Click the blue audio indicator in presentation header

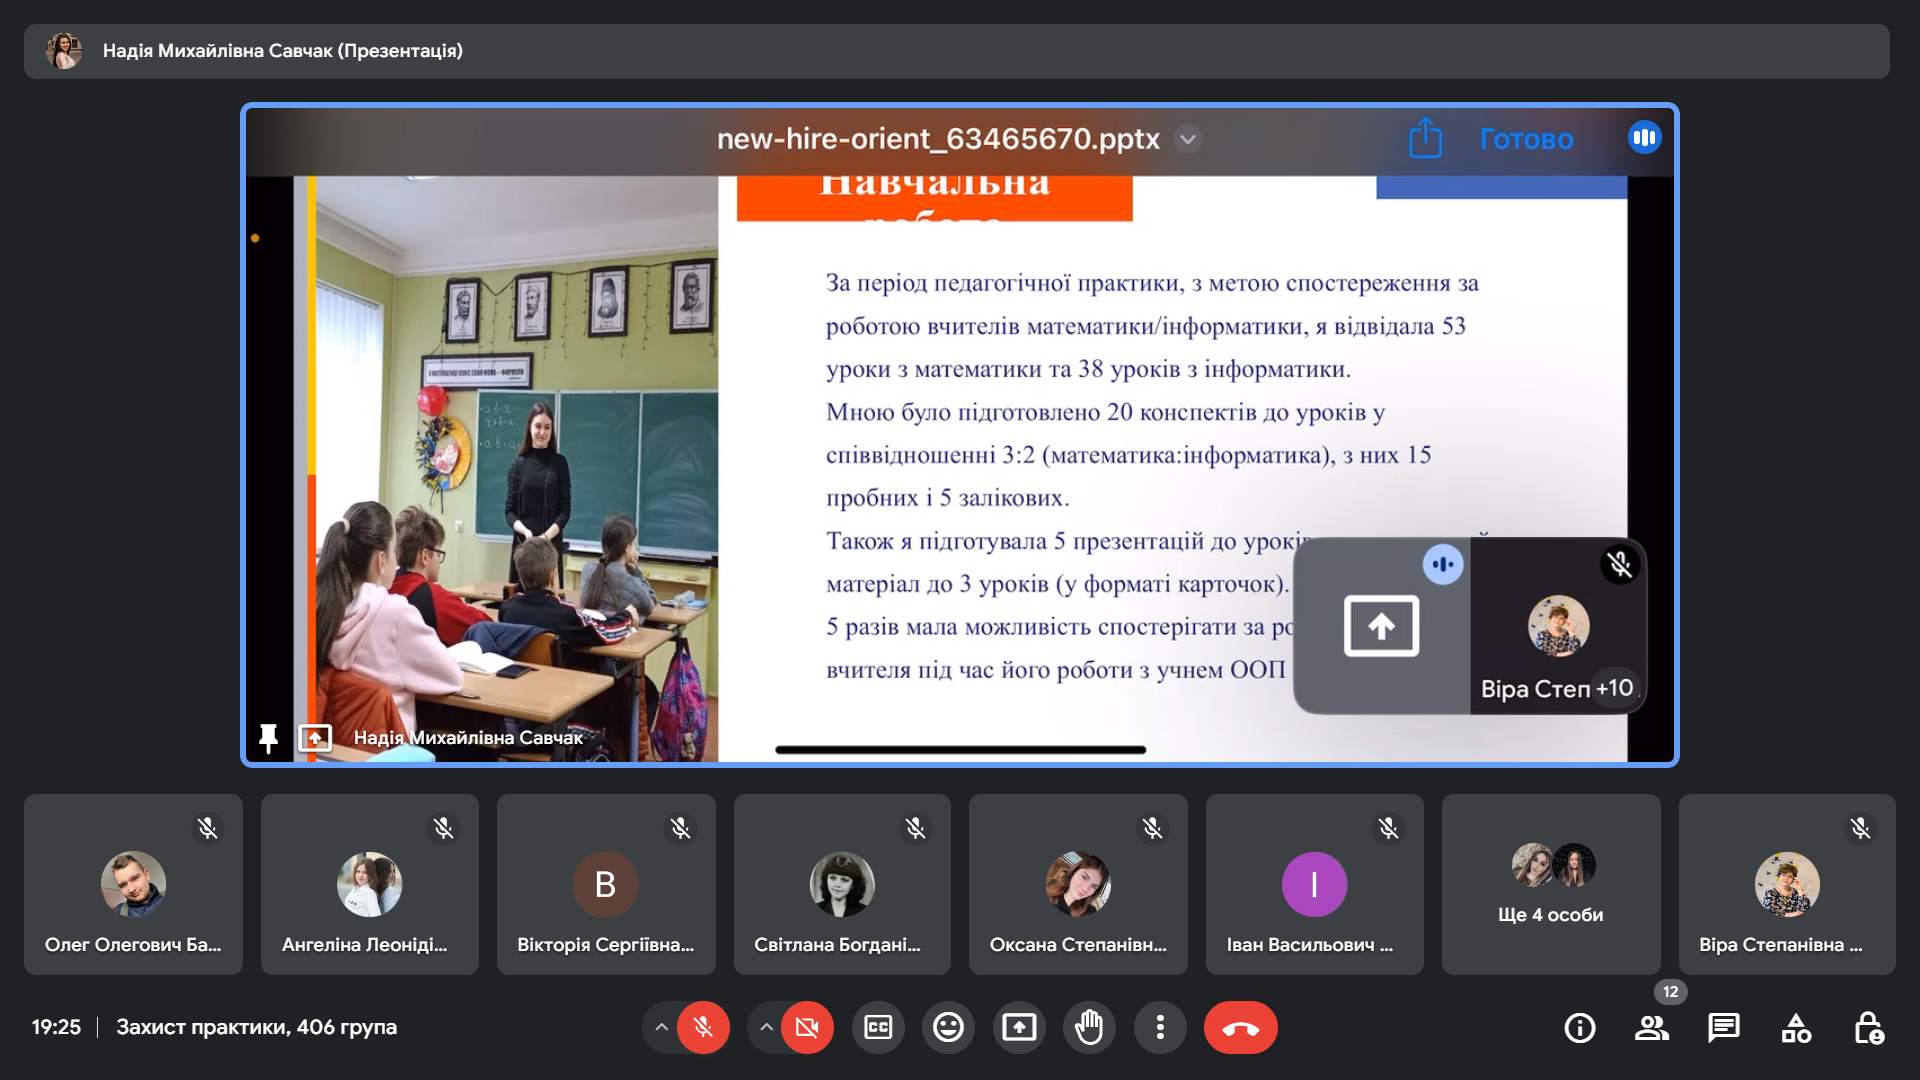[1645, 138]
